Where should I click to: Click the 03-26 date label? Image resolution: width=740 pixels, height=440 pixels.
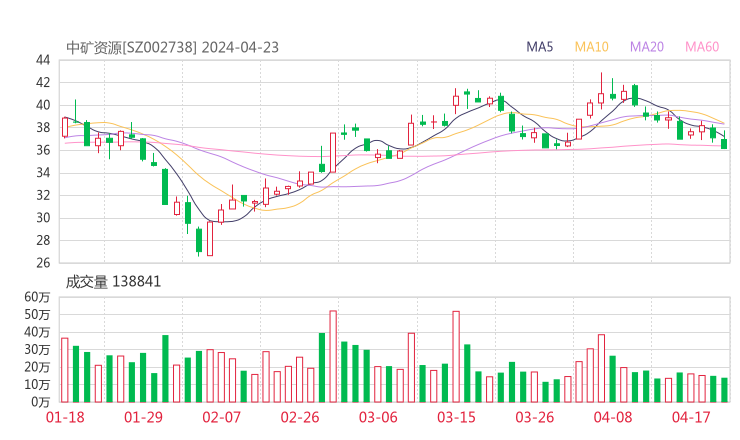tap(534, 417)
